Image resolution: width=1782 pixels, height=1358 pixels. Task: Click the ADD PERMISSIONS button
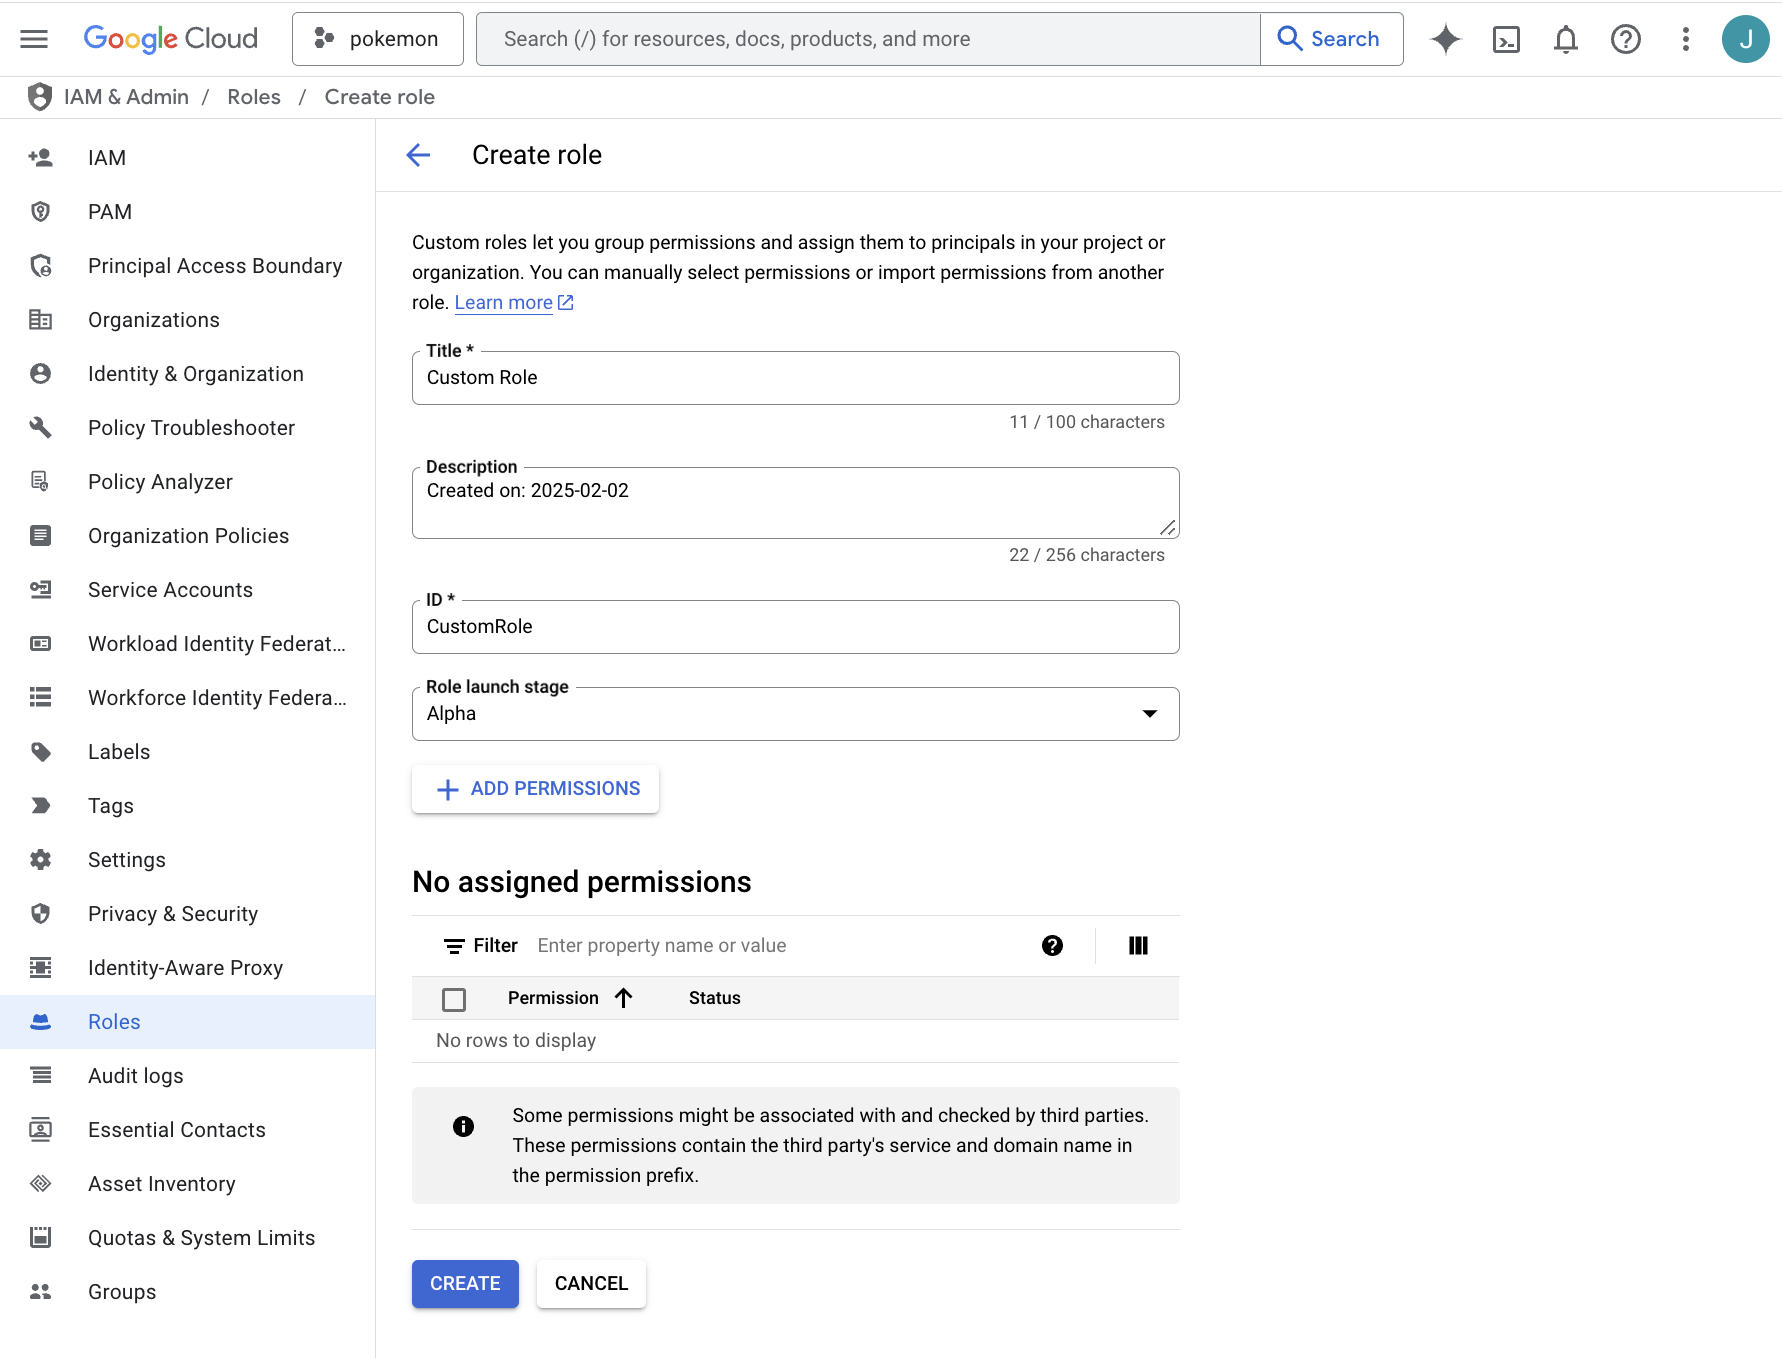[x=536, y=789]
